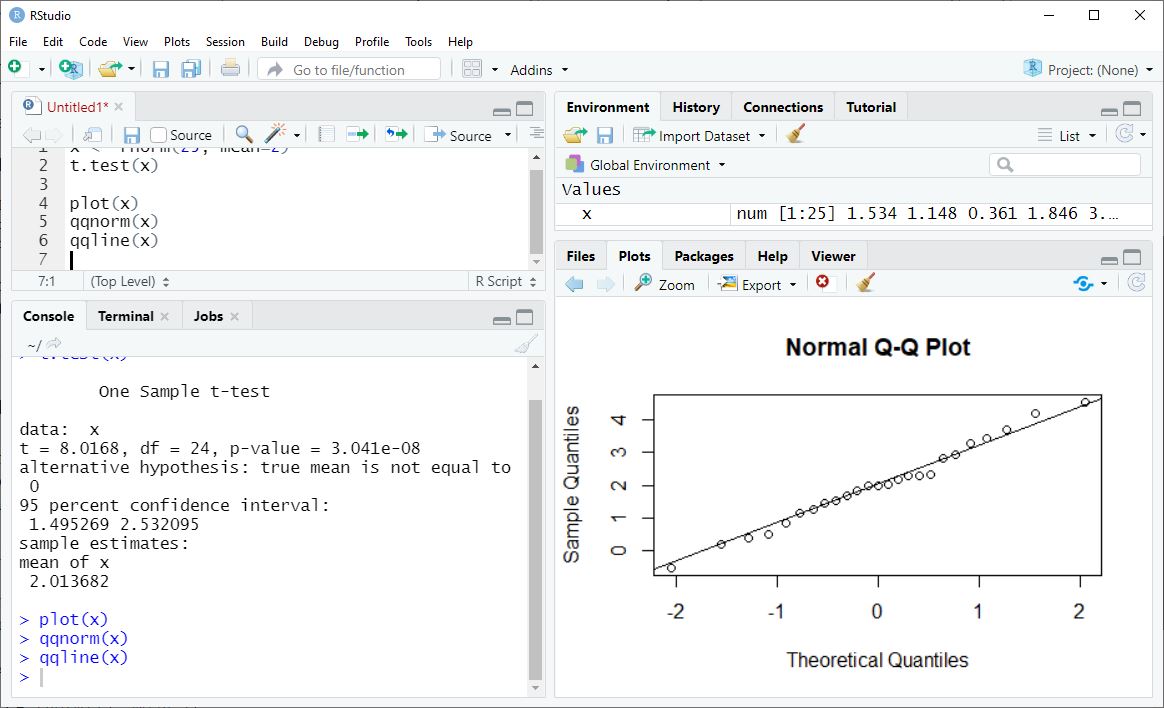
Task: Click the Zoom plot button
Action: (665, 284)
